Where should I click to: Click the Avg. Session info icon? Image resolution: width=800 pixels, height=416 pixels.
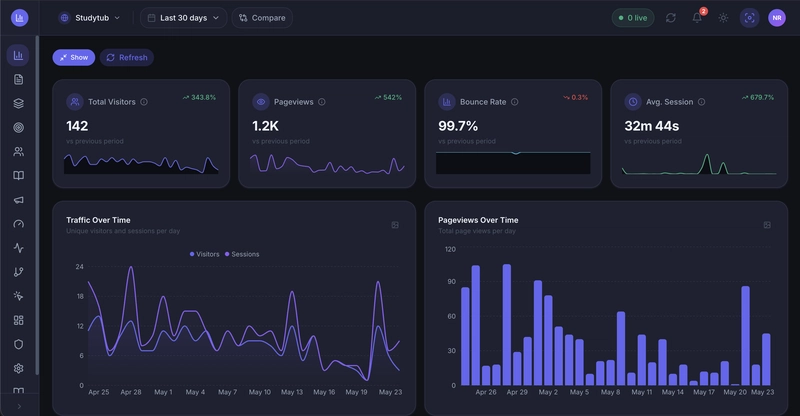coord(702,102)
